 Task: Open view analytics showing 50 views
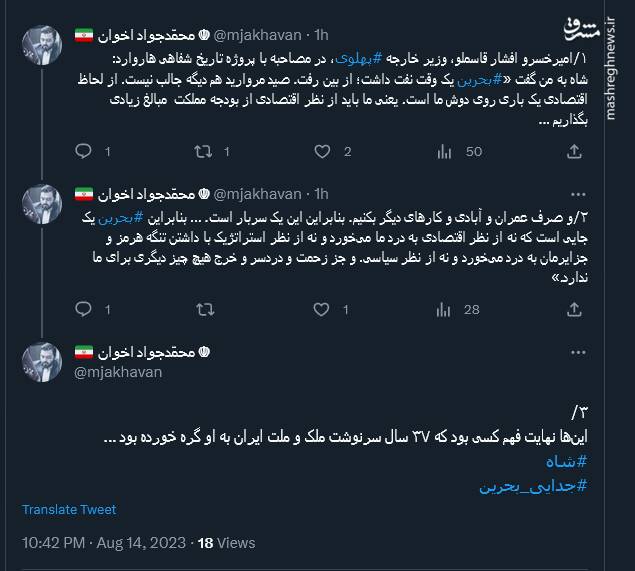[x=441, y=152]
